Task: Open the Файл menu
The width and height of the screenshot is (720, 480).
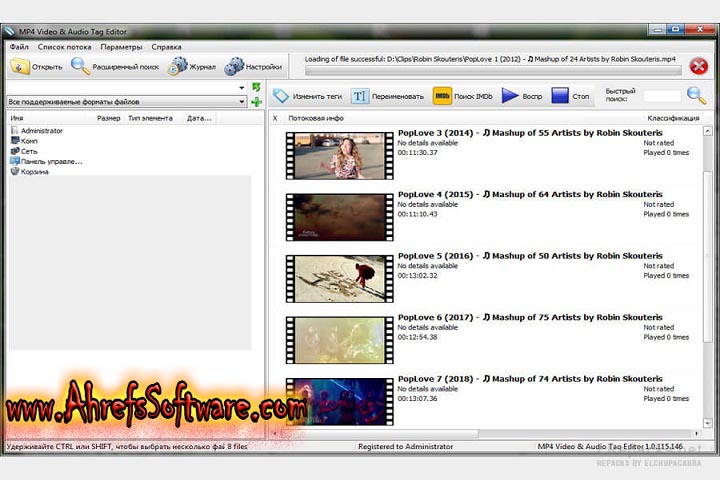Action: 19,47
